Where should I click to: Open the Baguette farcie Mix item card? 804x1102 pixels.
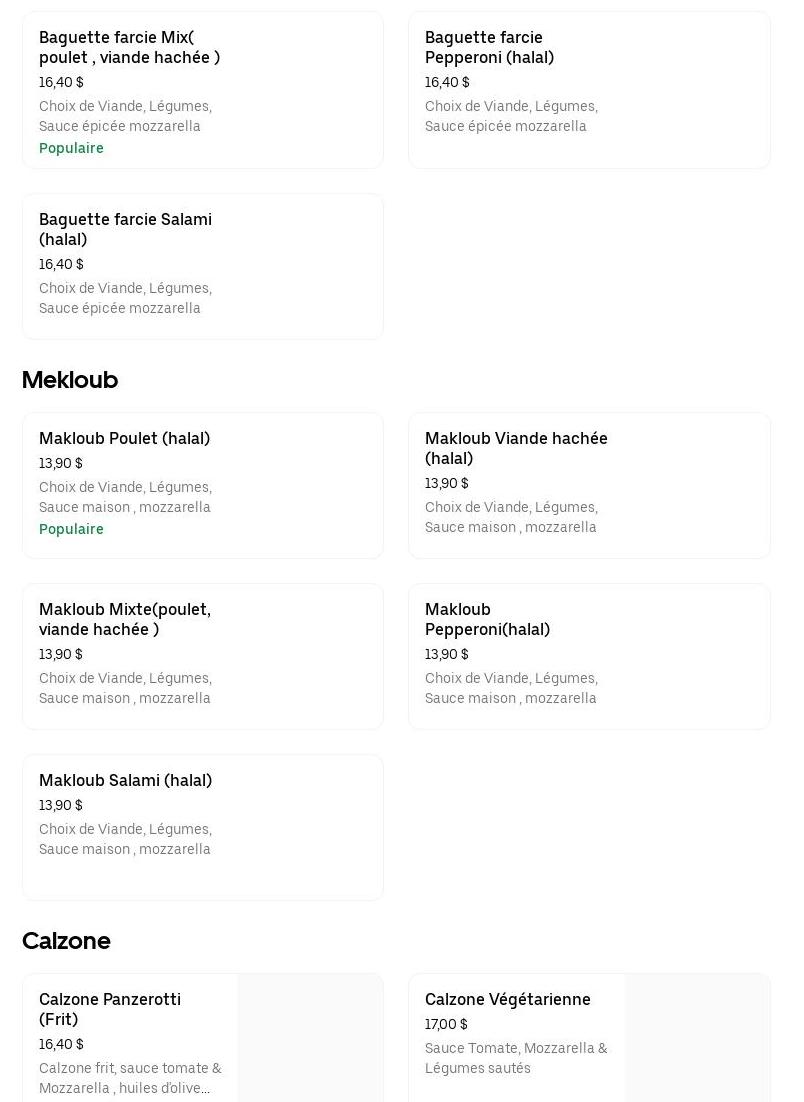[203, 89]
